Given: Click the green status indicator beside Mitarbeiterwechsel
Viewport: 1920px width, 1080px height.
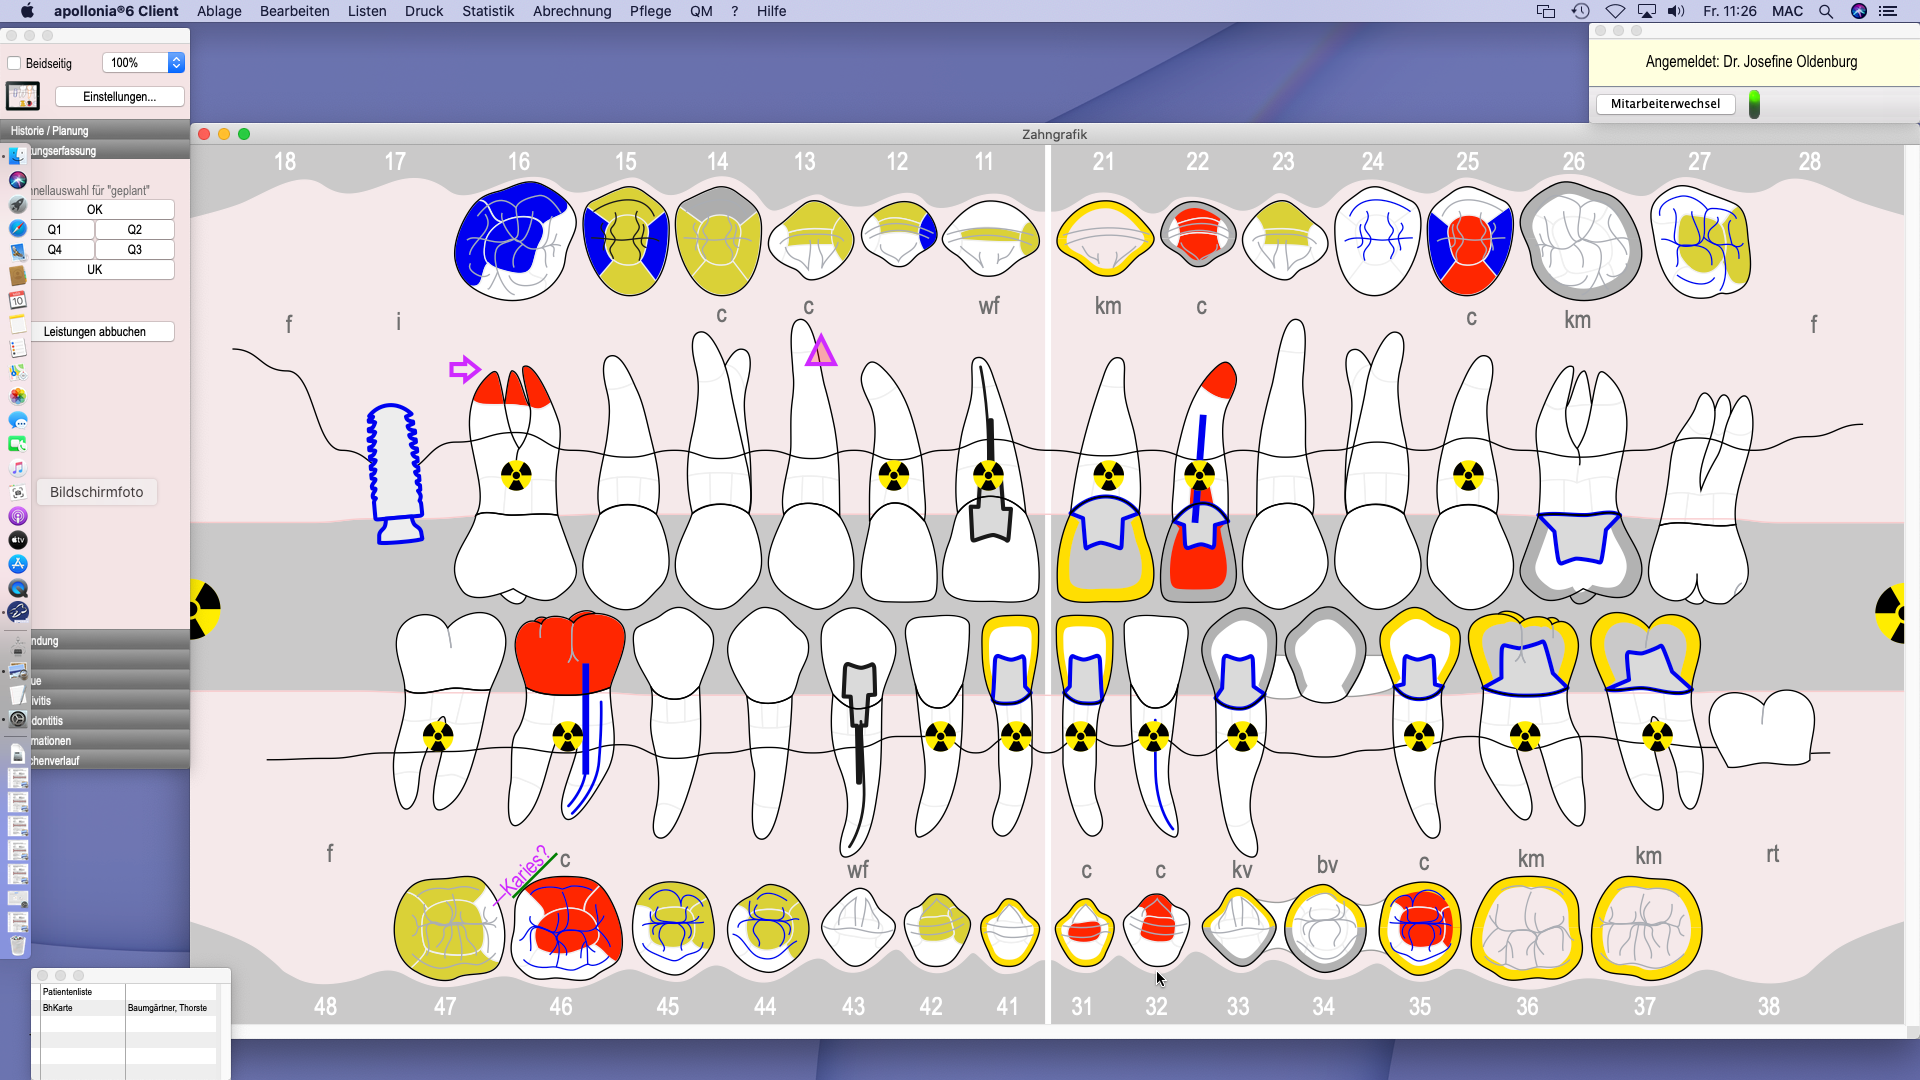Looking at the screenshot, I should (1754, 104).
